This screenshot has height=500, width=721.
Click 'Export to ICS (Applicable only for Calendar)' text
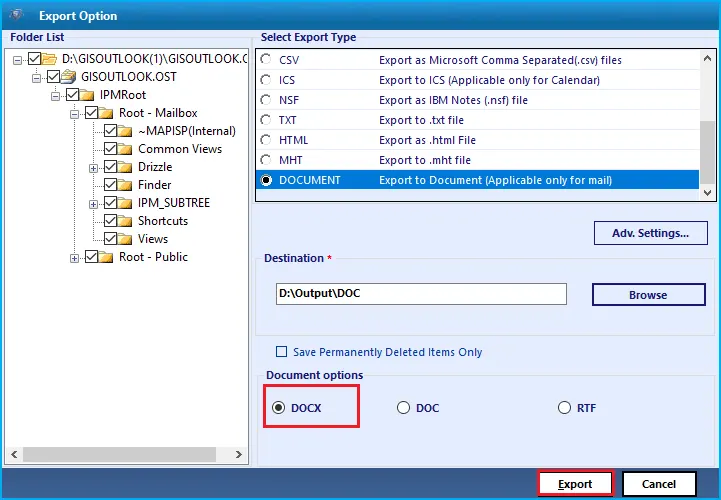pyautogui.click(x=489, y=80)
